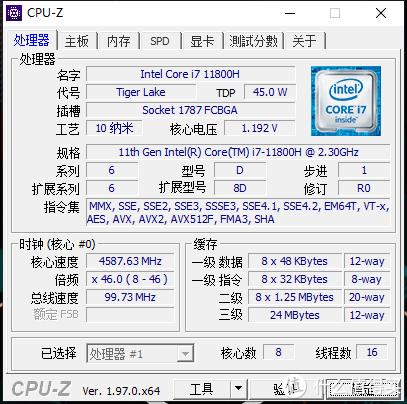Switch to the 内存 tab
The width and height of the screenshot is (407, 404).
[119, 41]
